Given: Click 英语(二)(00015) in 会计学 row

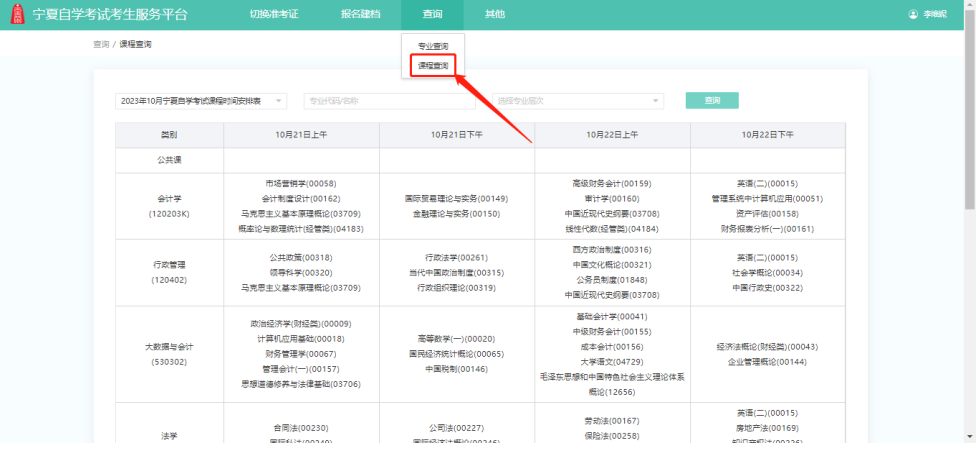Looking at the screenshot, I should pos(767,184).
